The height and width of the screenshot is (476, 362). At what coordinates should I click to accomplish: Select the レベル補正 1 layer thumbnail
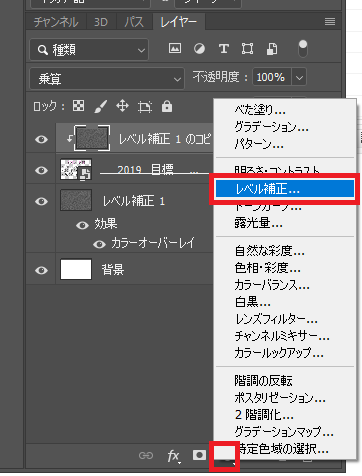(76, 200)
